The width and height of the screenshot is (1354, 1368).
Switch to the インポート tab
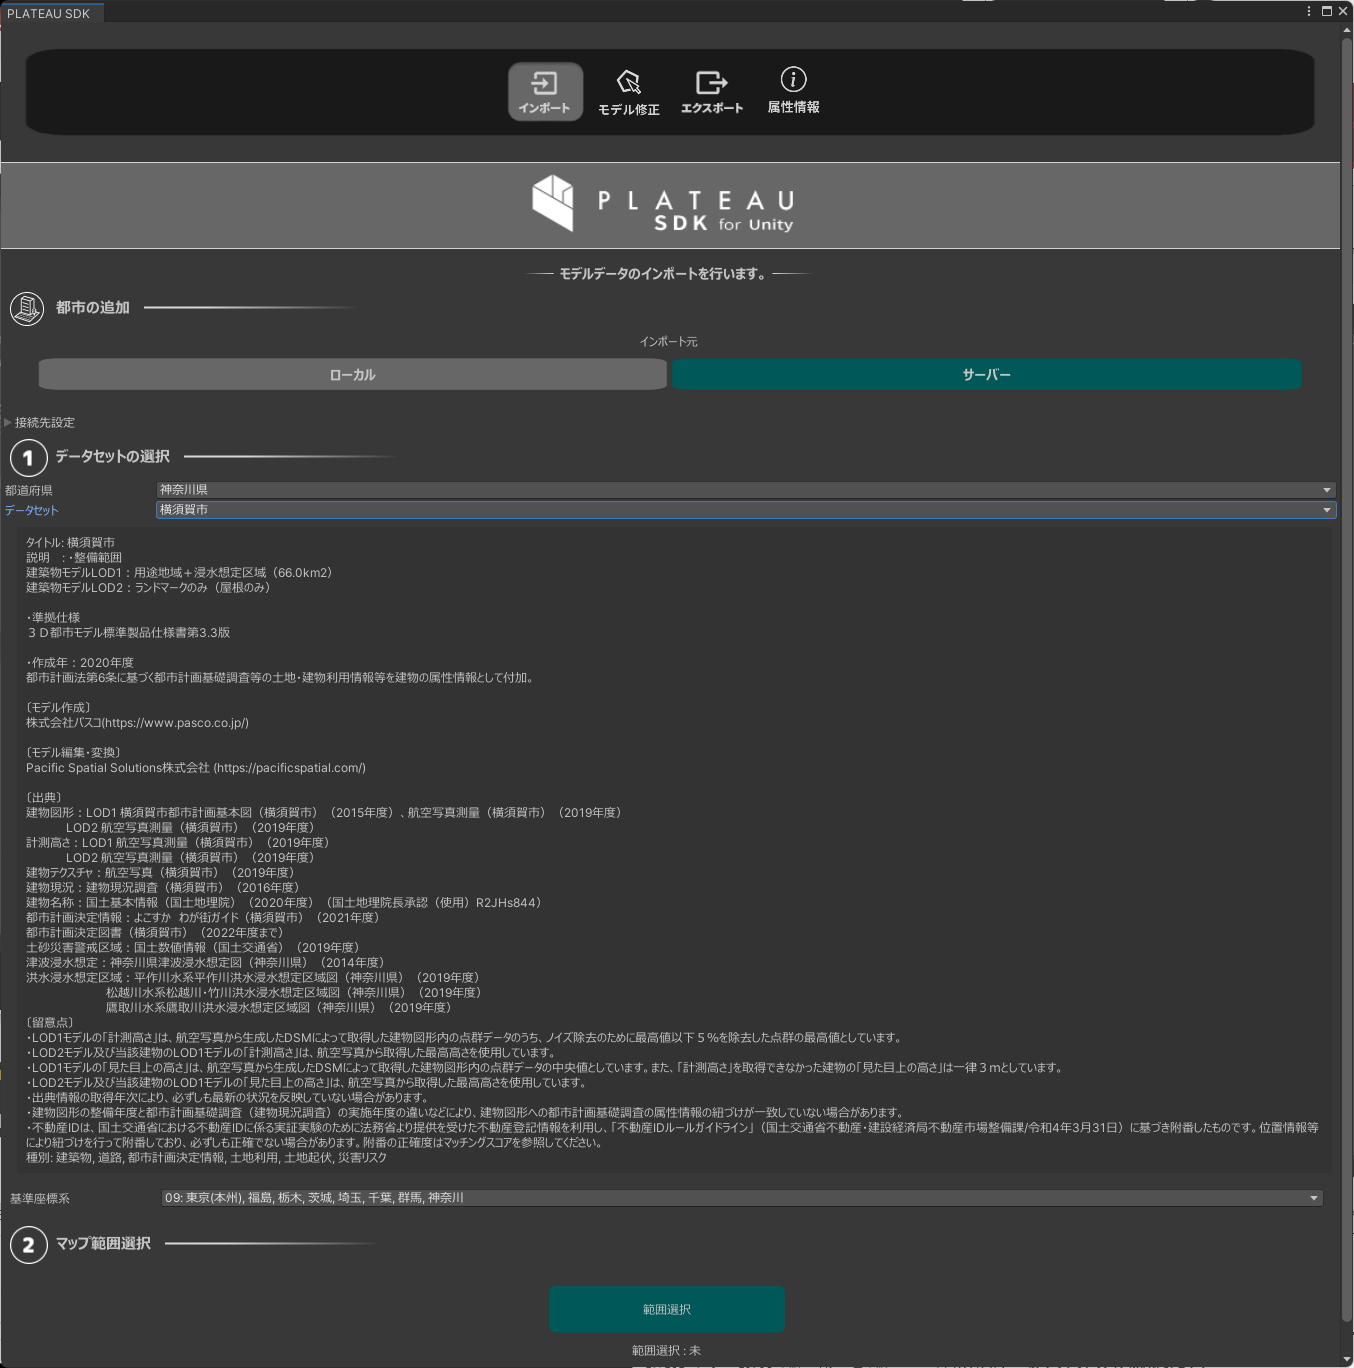(x=545, y=92)
